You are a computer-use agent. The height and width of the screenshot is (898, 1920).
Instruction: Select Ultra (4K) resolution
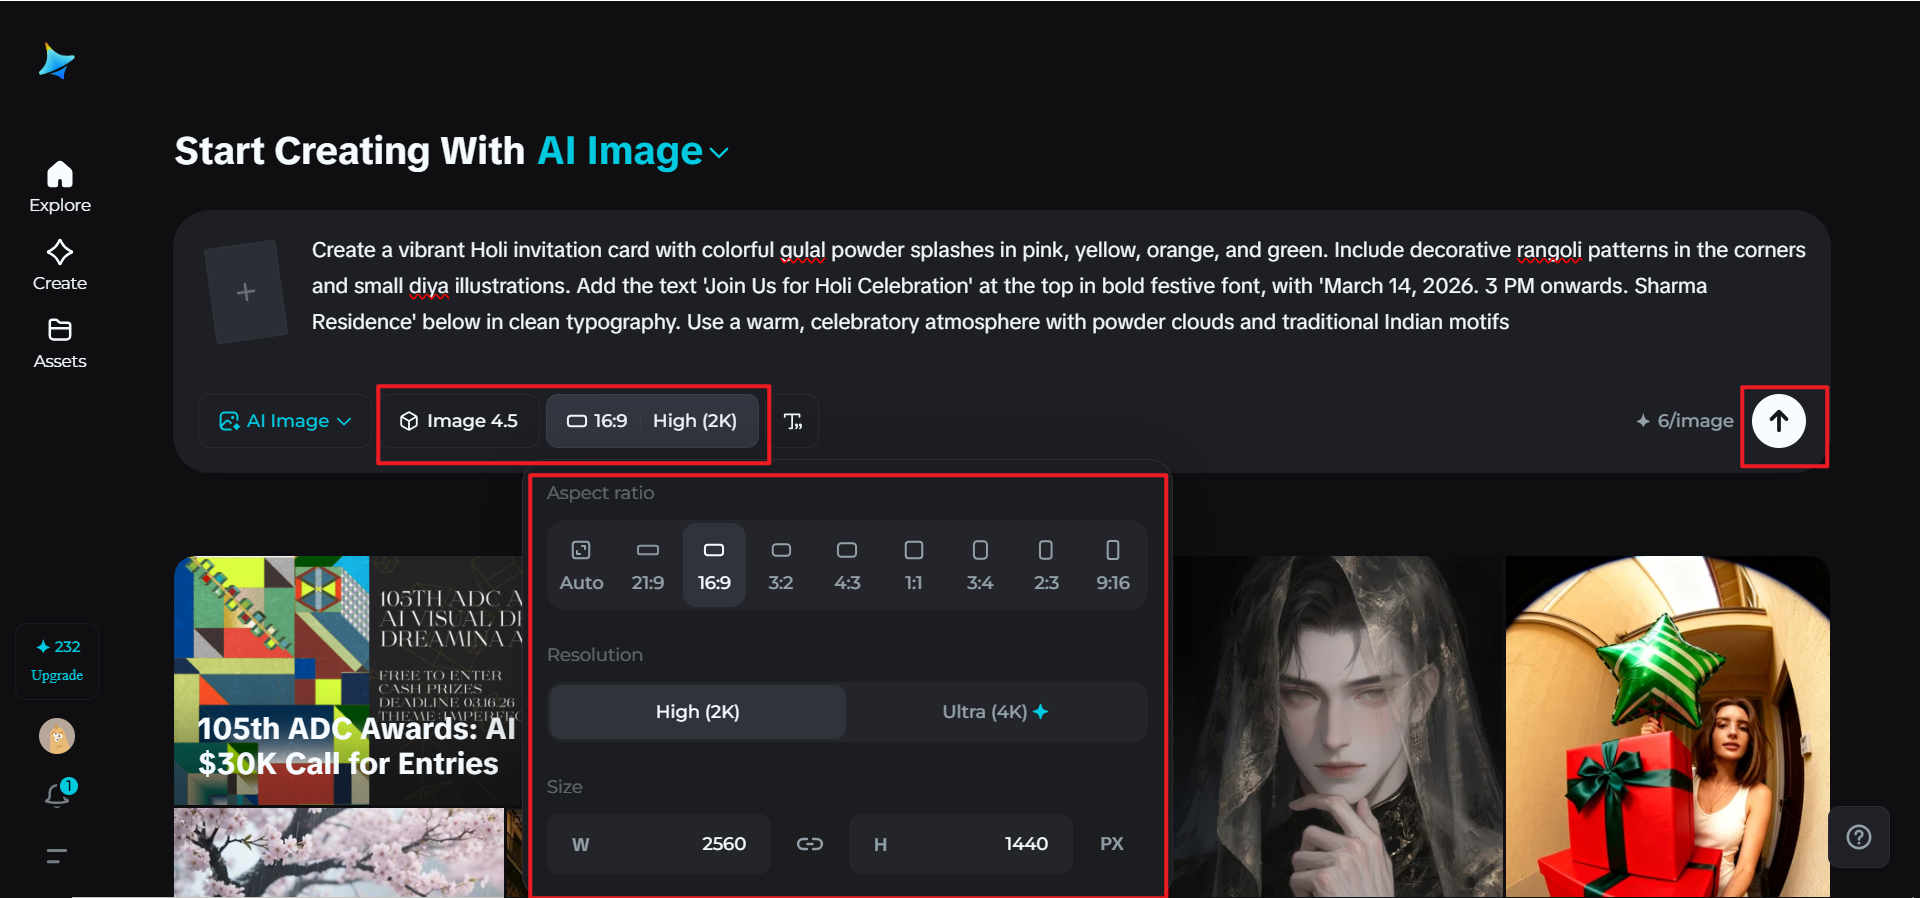tap(994, 712)
